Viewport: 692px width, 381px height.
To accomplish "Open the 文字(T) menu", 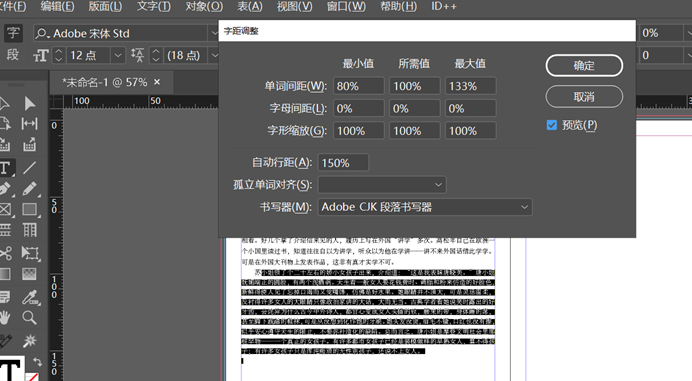I will point(154,7).
